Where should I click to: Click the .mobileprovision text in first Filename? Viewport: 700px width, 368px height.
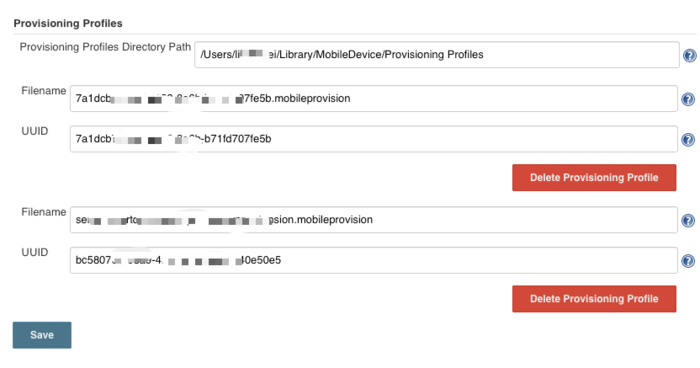point(311,99)
